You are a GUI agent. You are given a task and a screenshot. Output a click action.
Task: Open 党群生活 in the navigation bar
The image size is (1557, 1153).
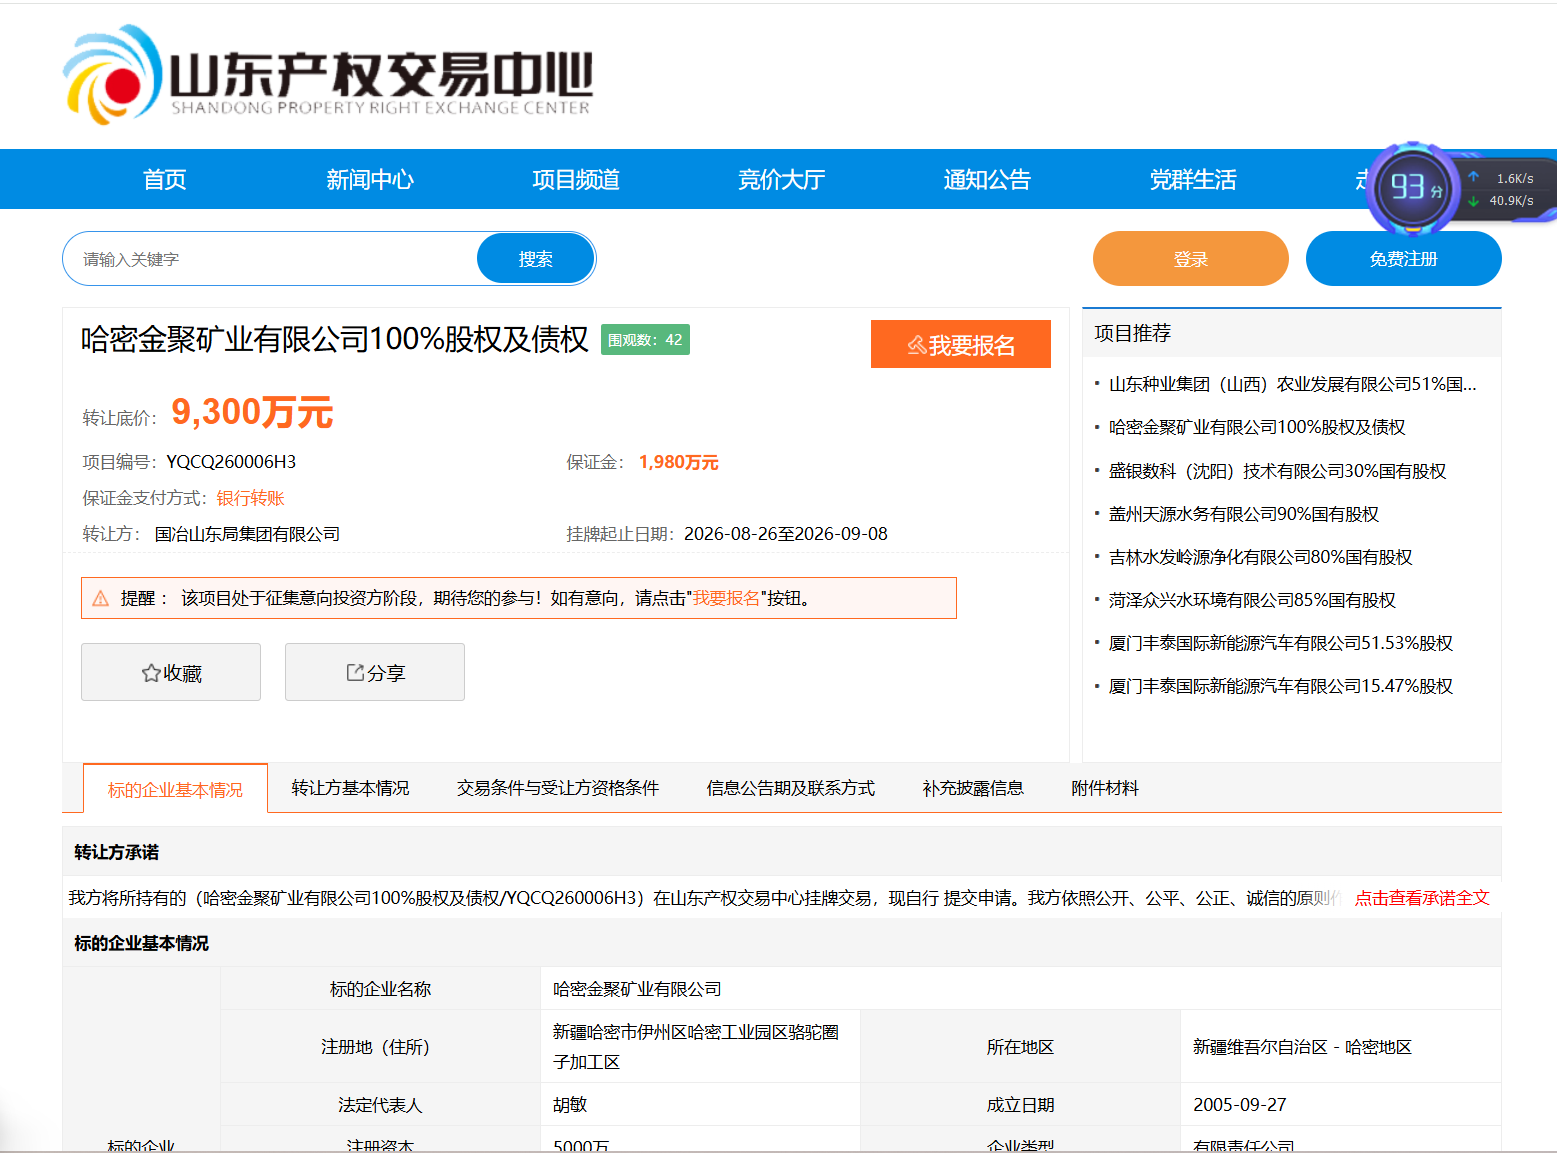[x=1193, y=179]
